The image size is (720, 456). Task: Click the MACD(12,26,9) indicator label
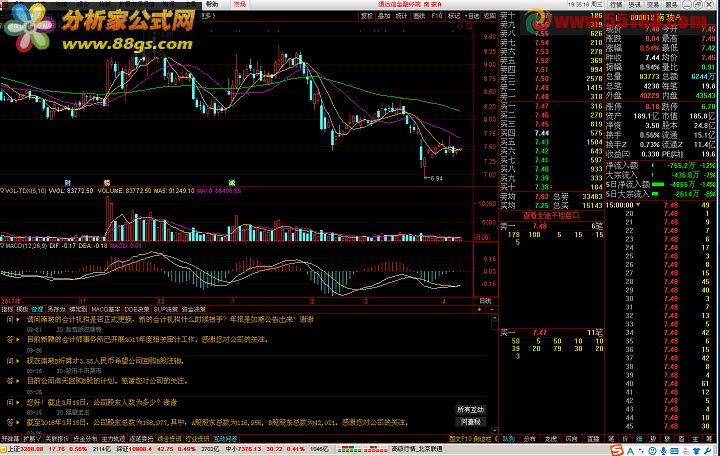[26, 246]
